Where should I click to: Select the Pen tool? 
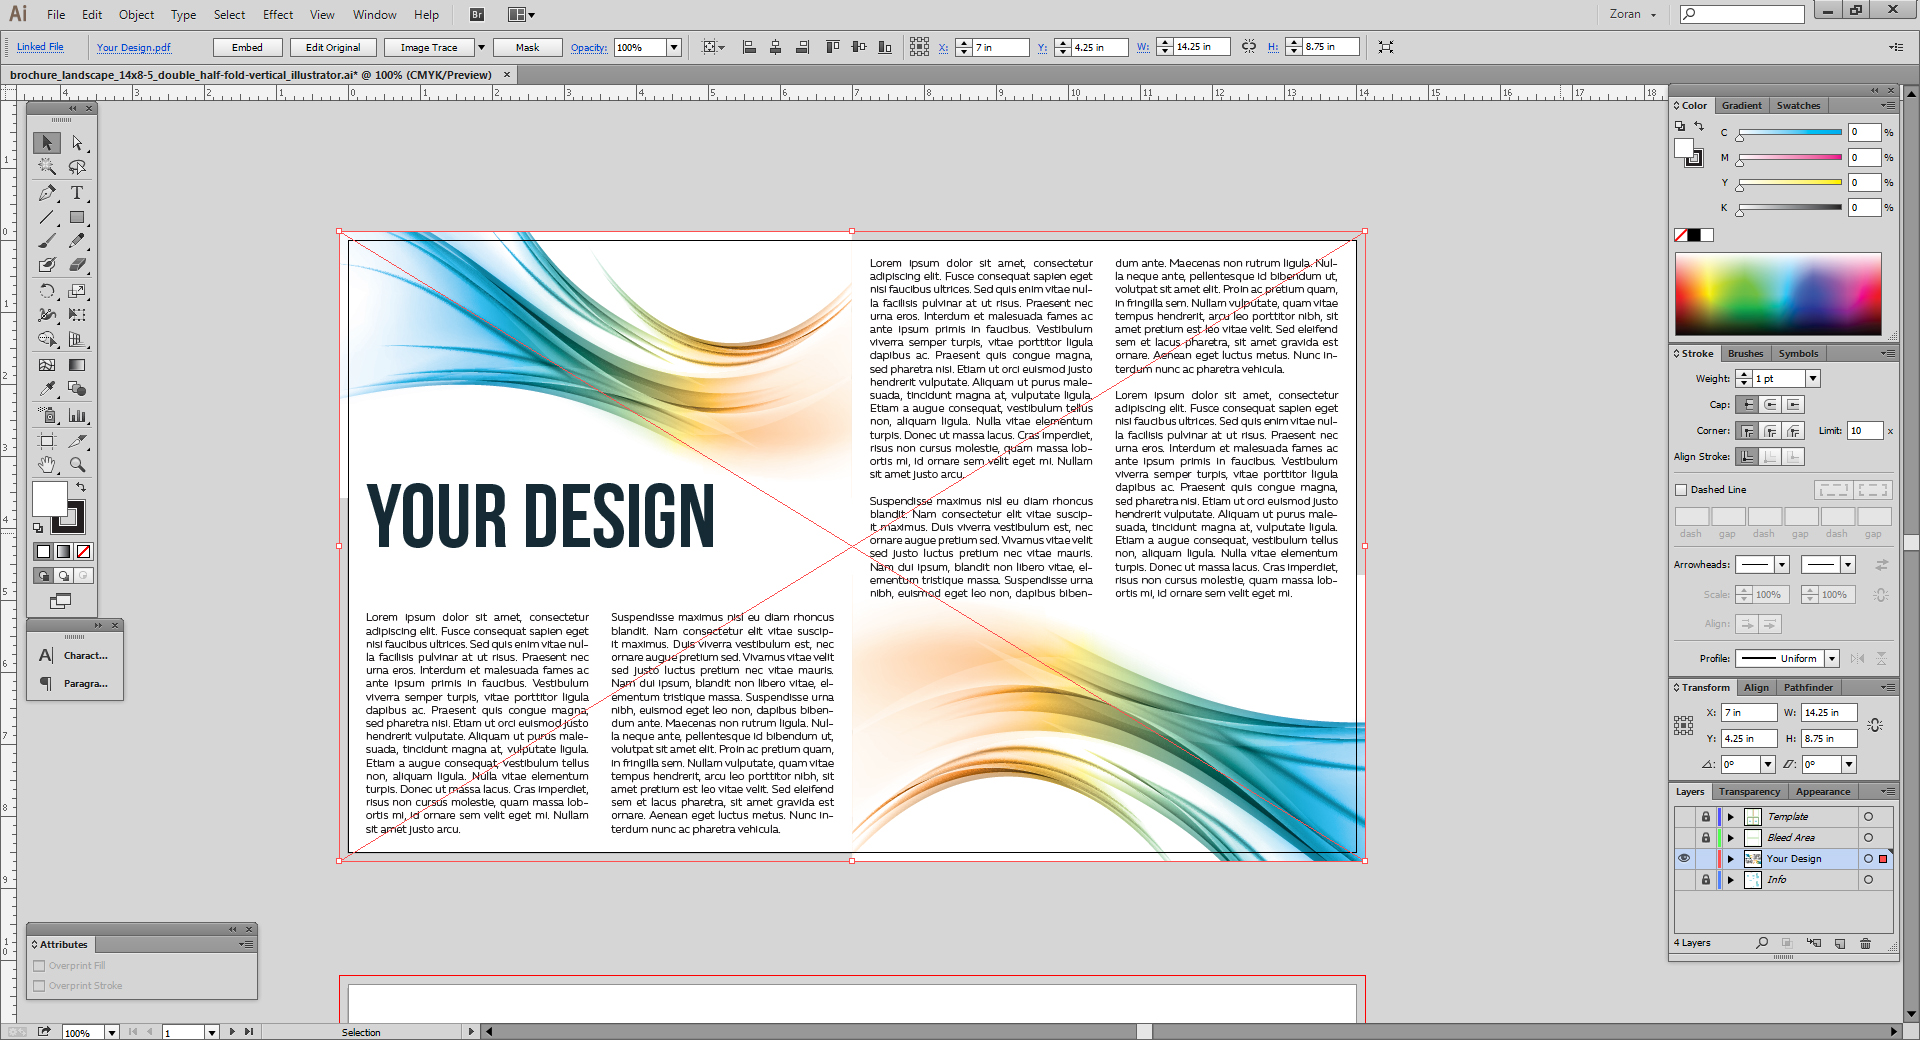pos(46,193)
